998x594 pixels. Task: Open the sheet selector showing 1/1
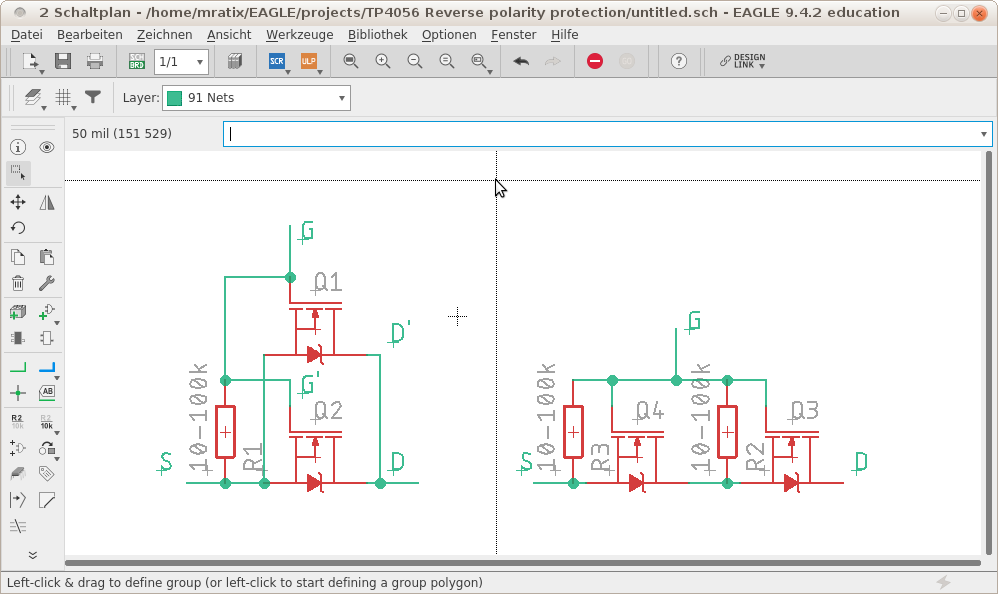pos(181,62)
